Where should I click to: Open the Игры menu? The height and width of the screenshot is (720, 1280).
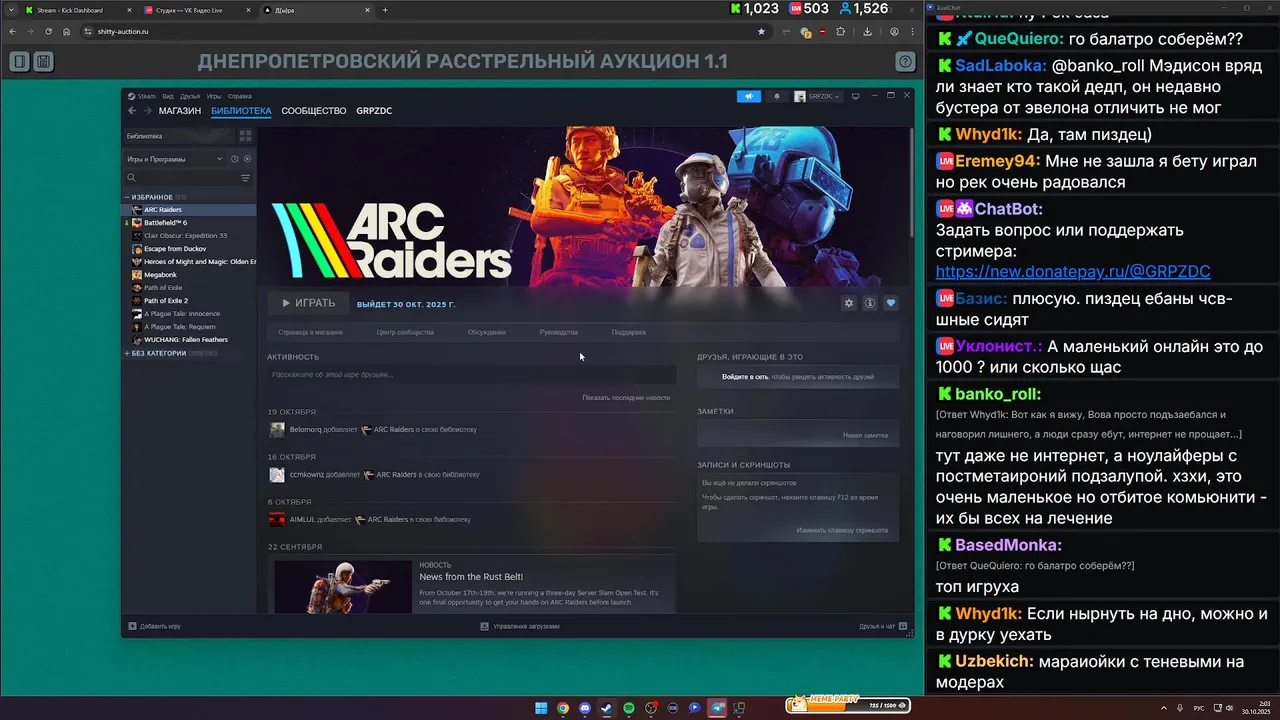pyautogui.click(x=214, y=96)
